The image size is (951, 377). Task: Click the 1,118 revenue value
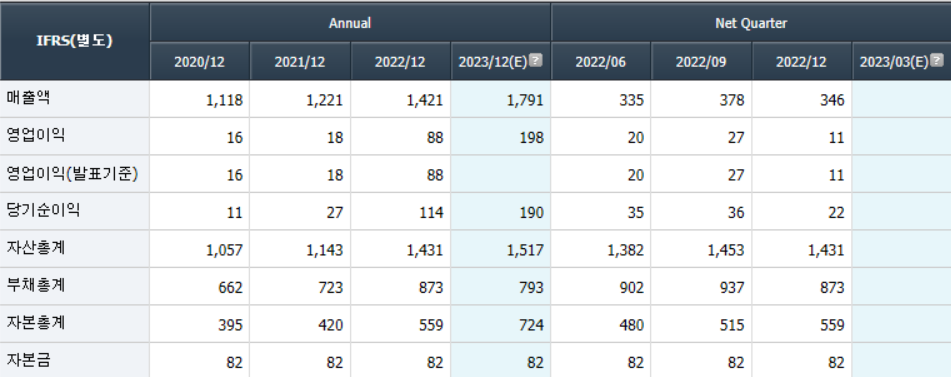pyautogui.click(x=224, y=101)
